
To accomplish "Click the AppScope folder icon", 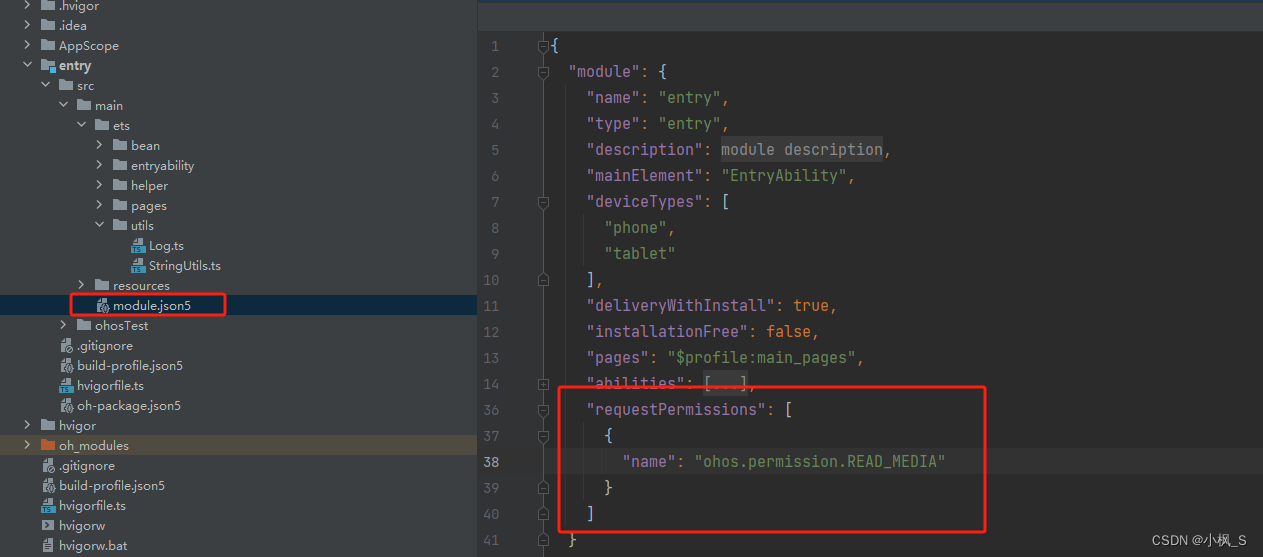I will coord(48,45).
